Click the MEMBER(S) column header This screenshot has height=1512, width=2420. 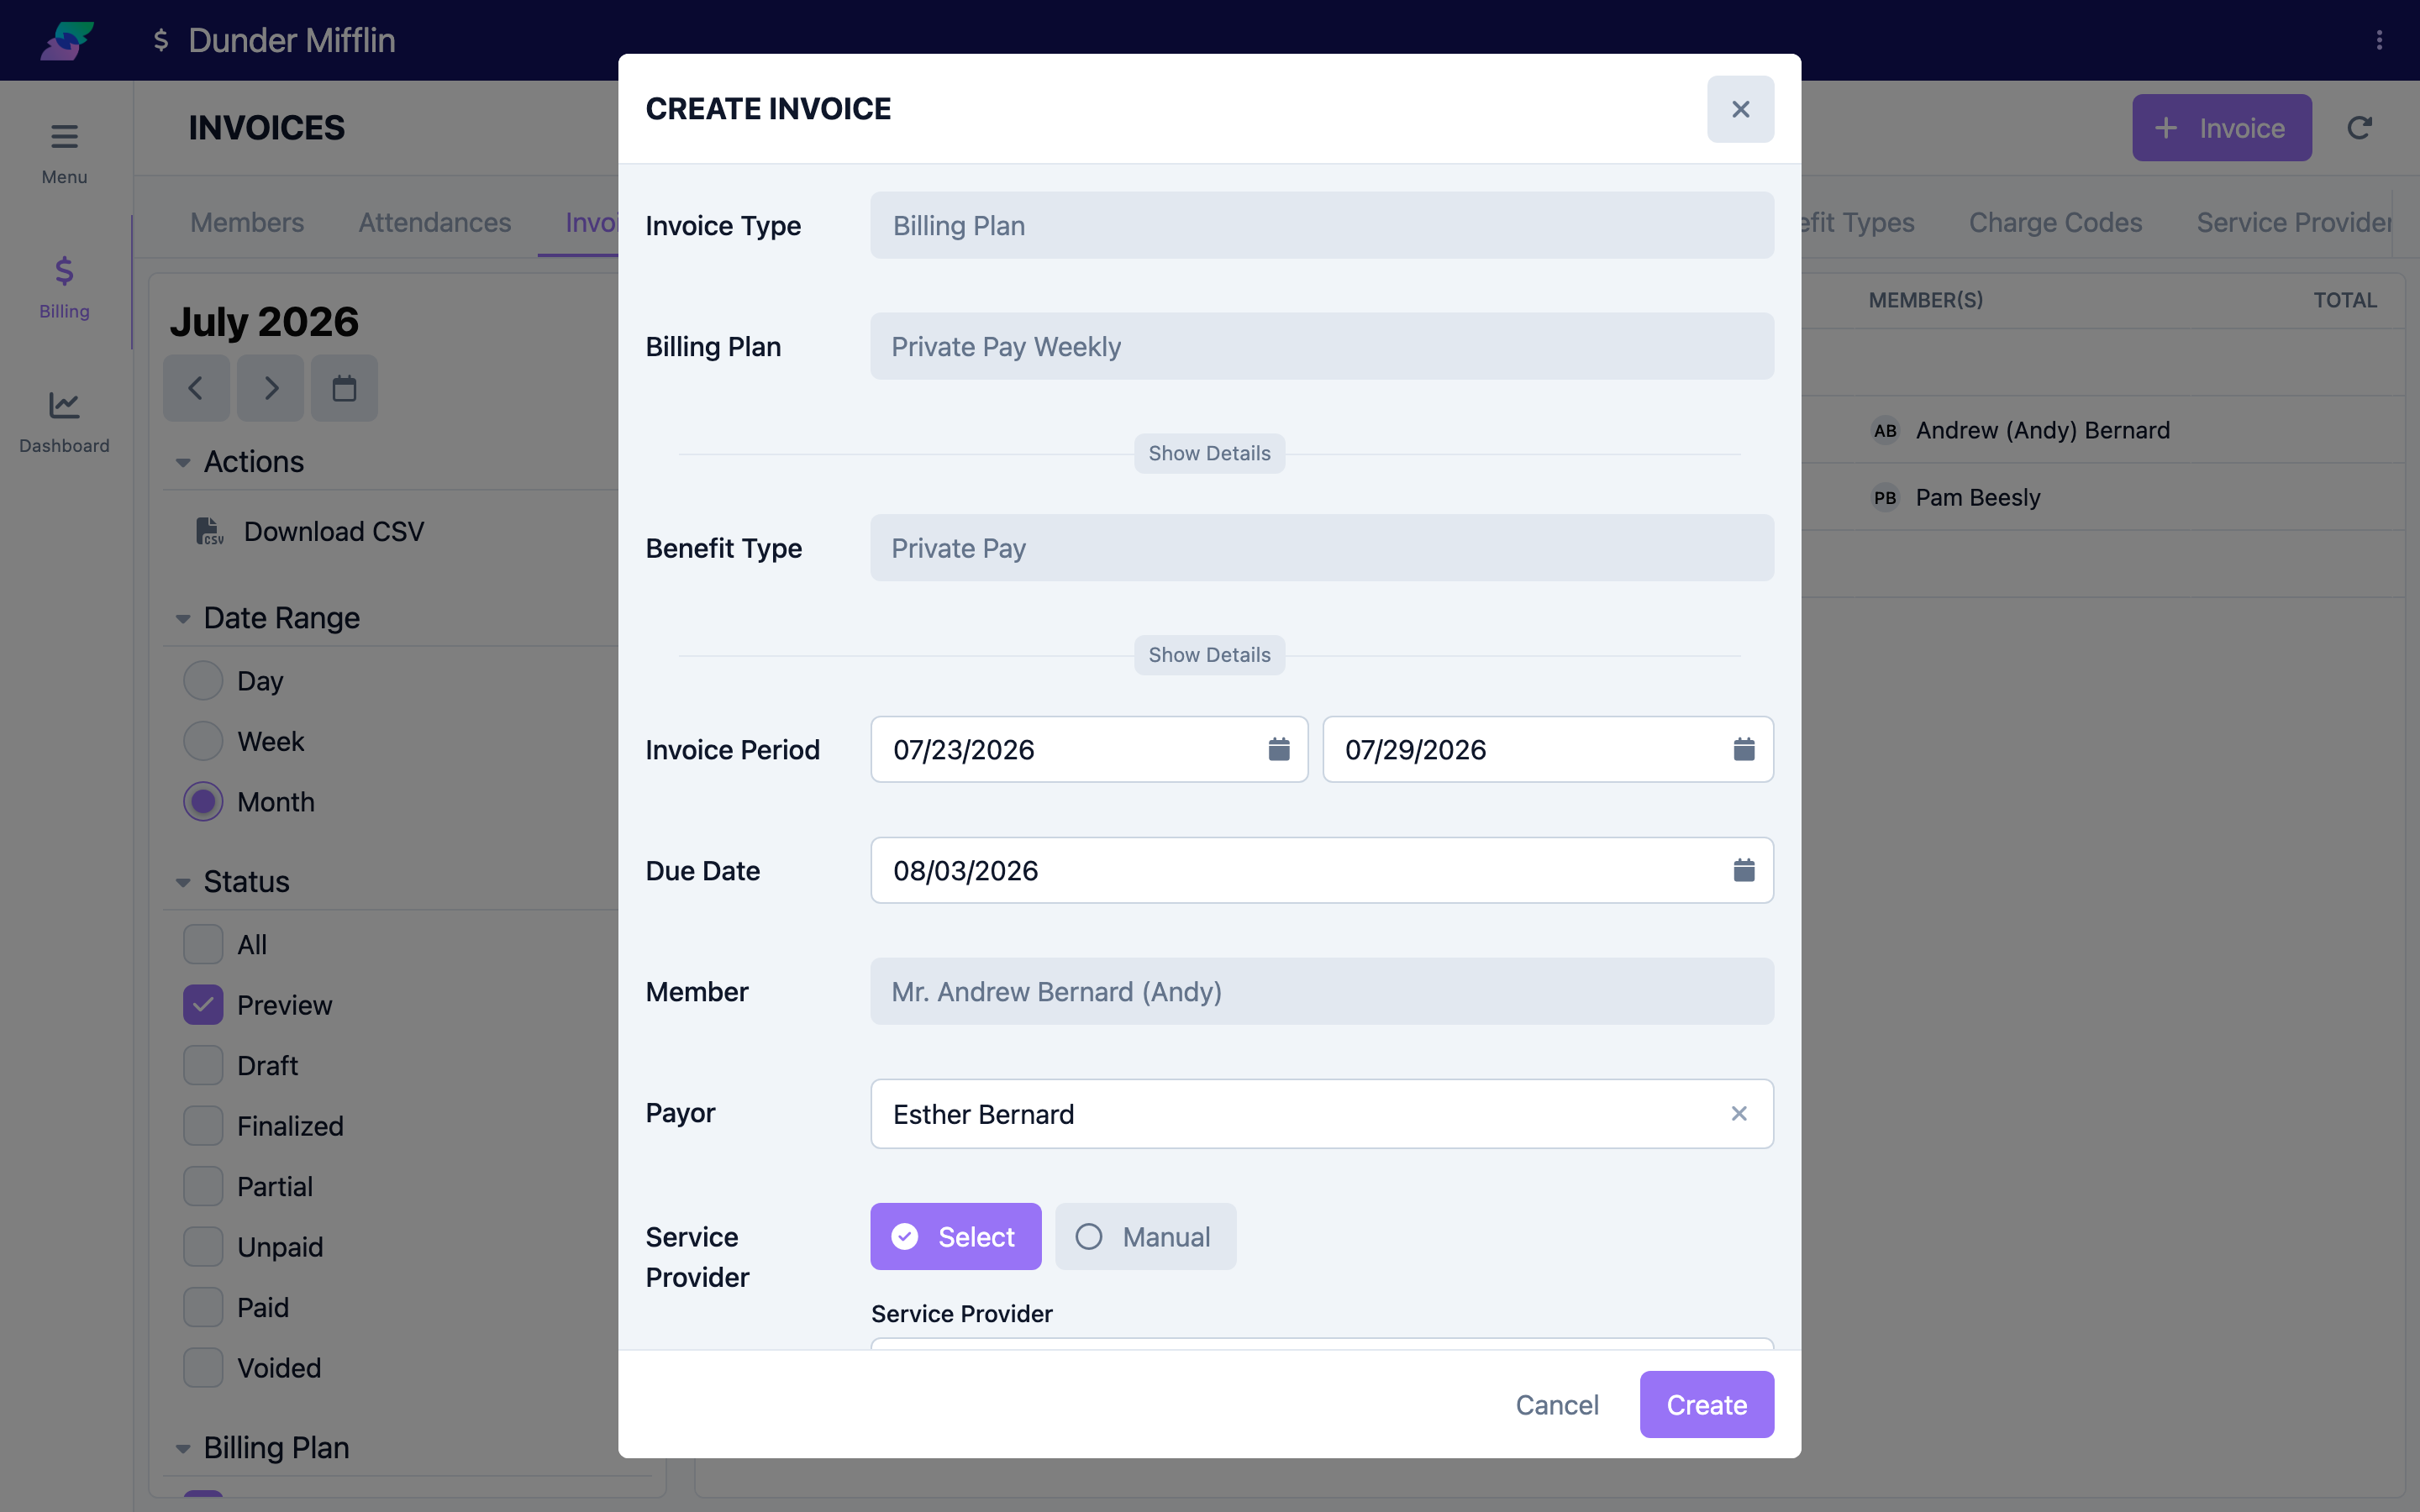click(1925, 300)
